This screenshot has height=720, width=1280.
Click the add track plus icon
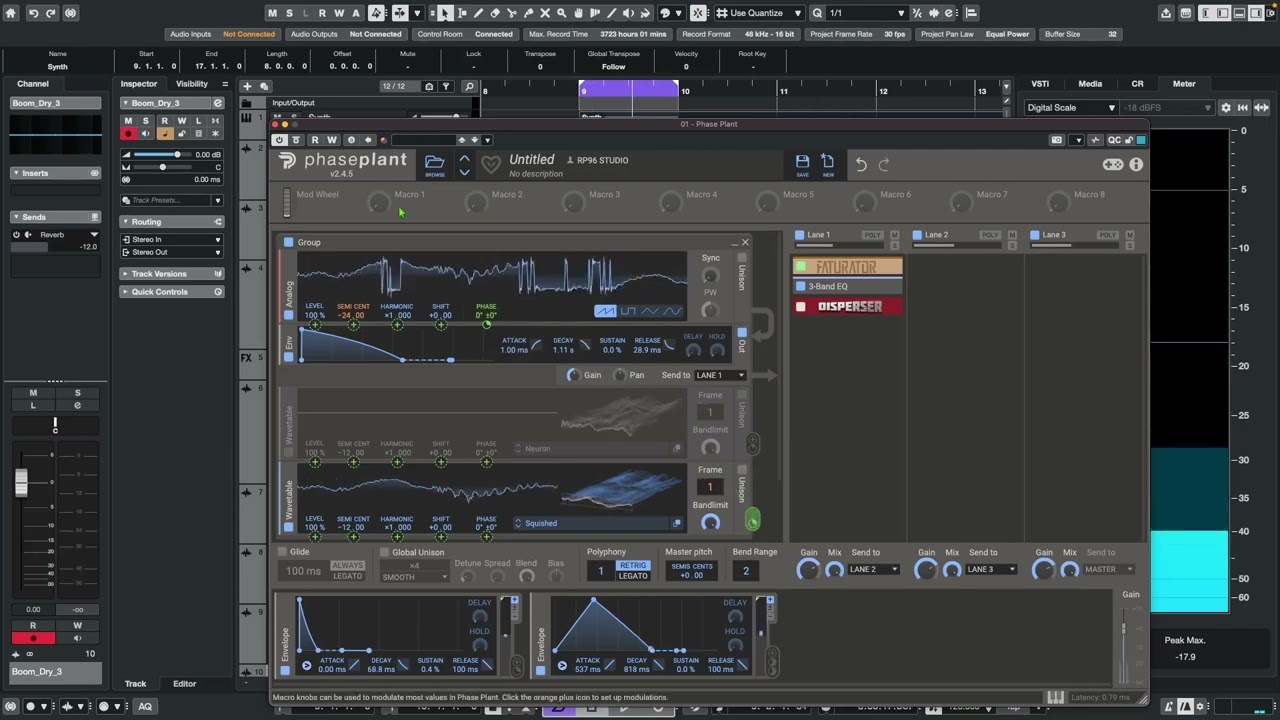pyautogui.click(x=247, y=86)
